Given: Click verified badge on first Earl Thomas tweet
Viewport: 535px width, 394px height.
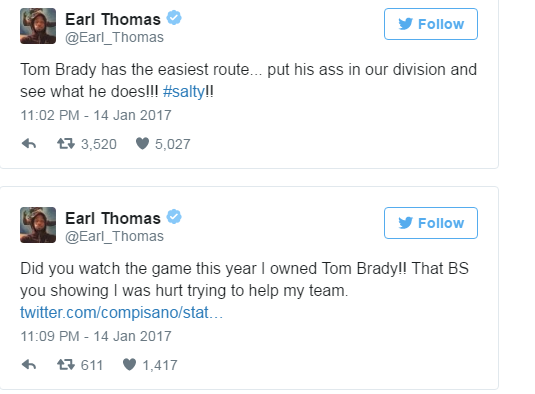Looking at the screenshot, I should pyautogui.click(x=174, y=18).
